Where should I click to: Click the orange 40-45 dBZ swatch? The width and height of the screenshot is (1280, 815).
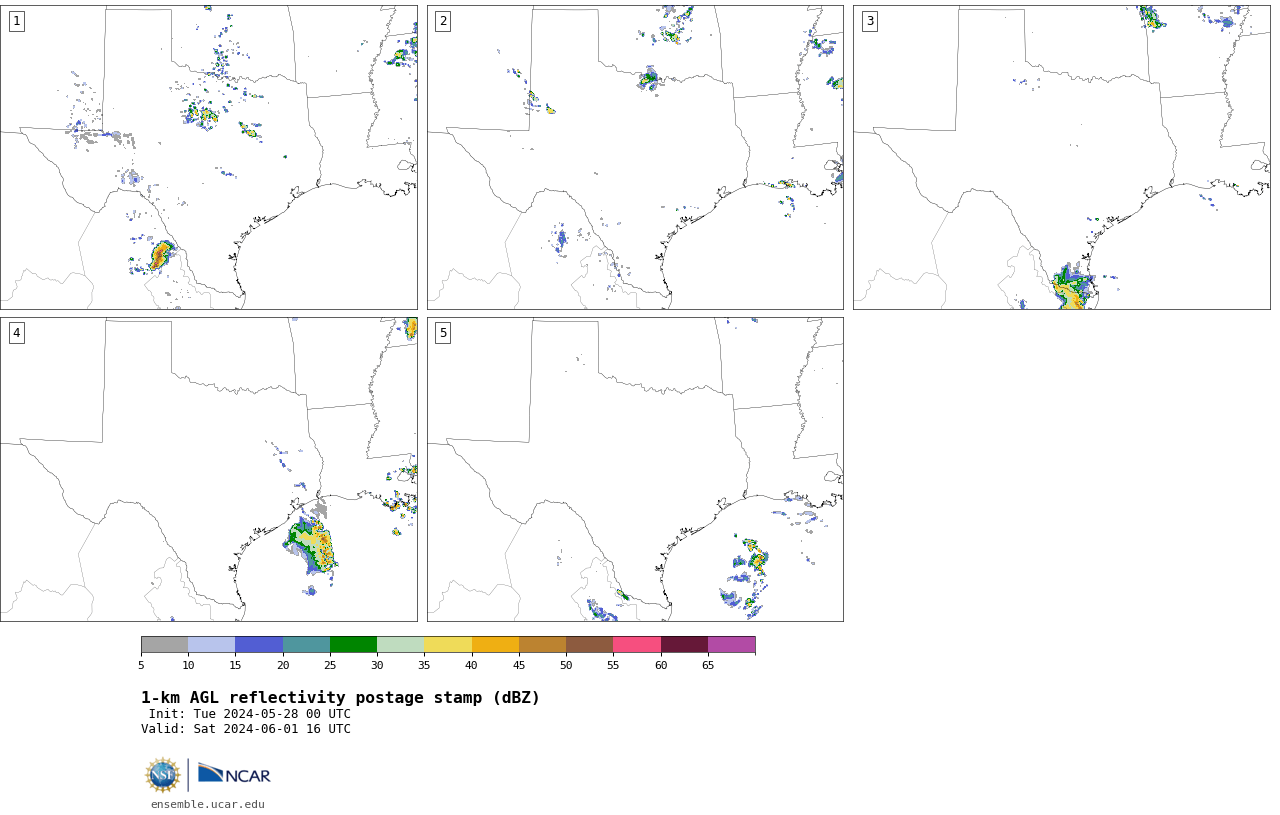pos(495,645)
